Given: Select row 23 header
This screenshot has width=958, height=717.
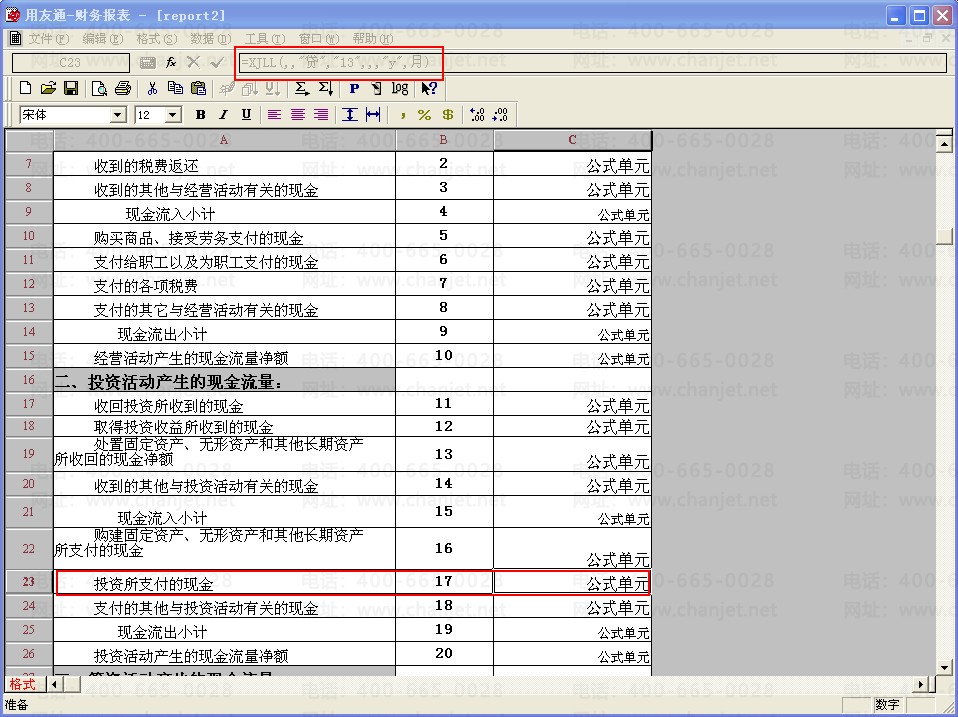Looking at the screenshot, I should point(29,581).
